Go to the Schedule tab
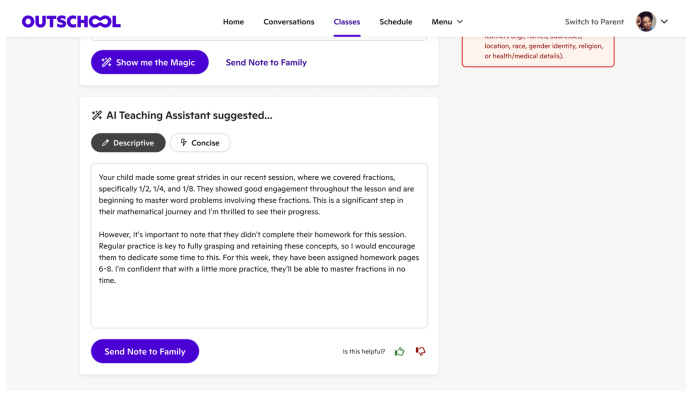The width and height of the screenshot is (688, 393). coord(396,21)
